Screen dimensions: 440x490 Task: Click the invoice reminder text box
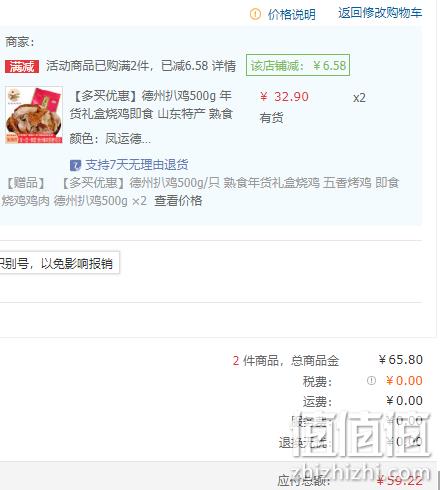tap(59, 263)
